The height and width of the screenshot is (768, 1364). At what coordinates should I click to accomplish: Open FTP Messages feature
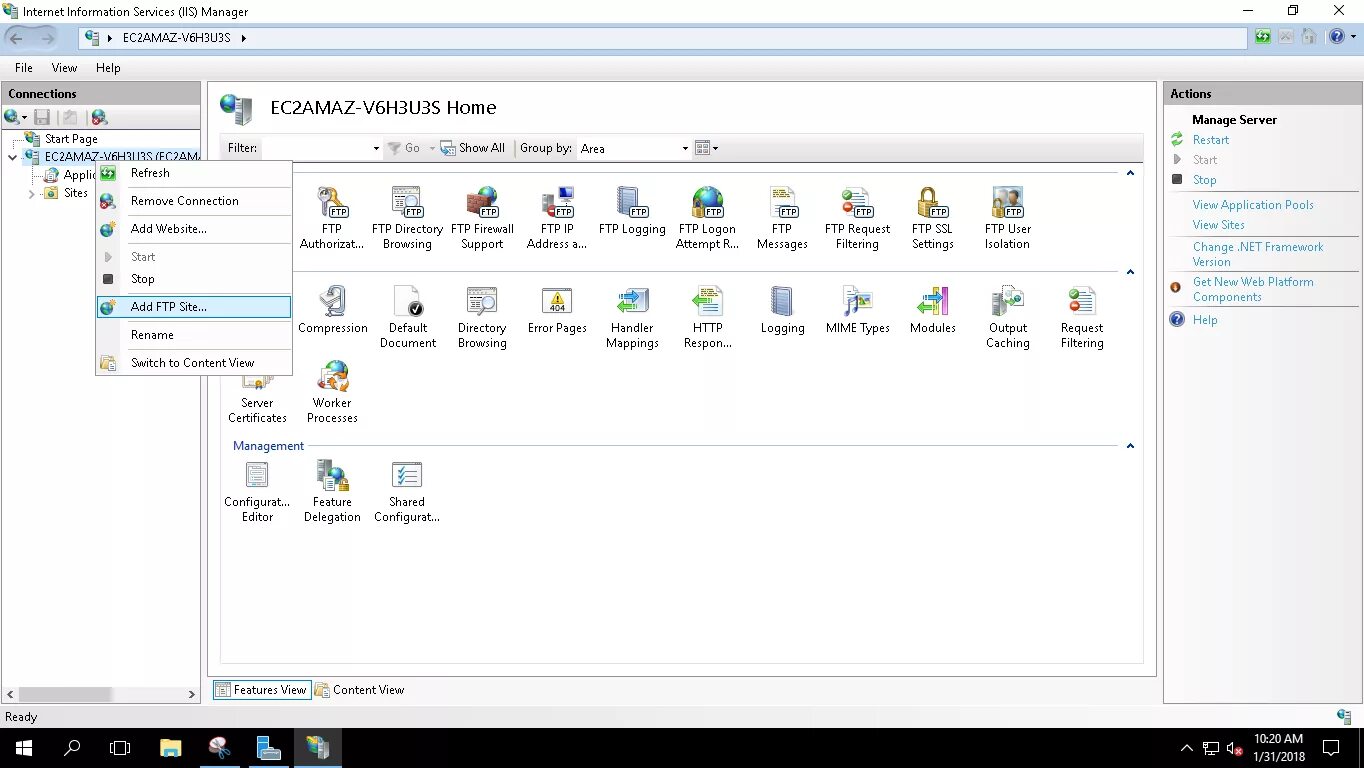tap(782, 218)
